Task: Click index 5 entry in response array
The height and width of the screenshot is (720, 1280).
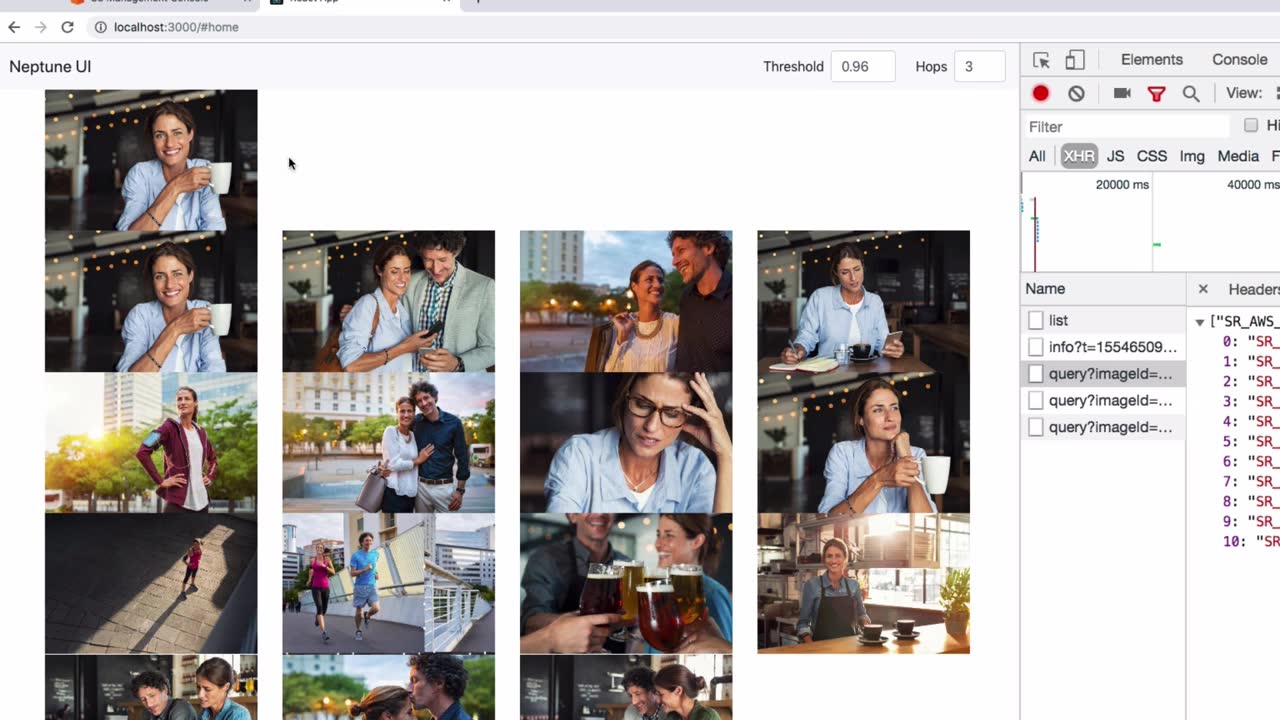Action: [1250, 441]
